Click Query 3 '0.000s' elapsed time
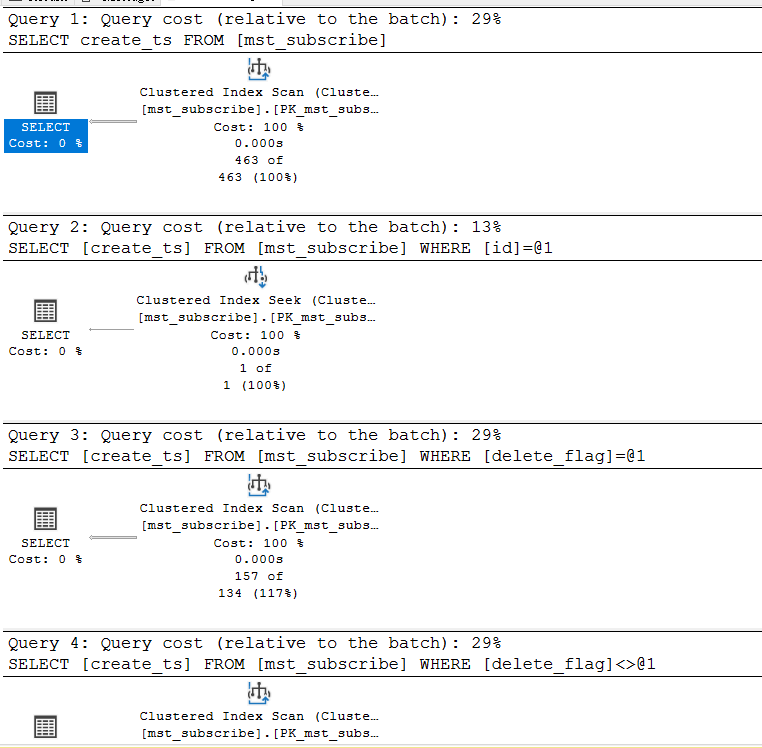Screen dimensions: 762x748 tap(259, 559)
